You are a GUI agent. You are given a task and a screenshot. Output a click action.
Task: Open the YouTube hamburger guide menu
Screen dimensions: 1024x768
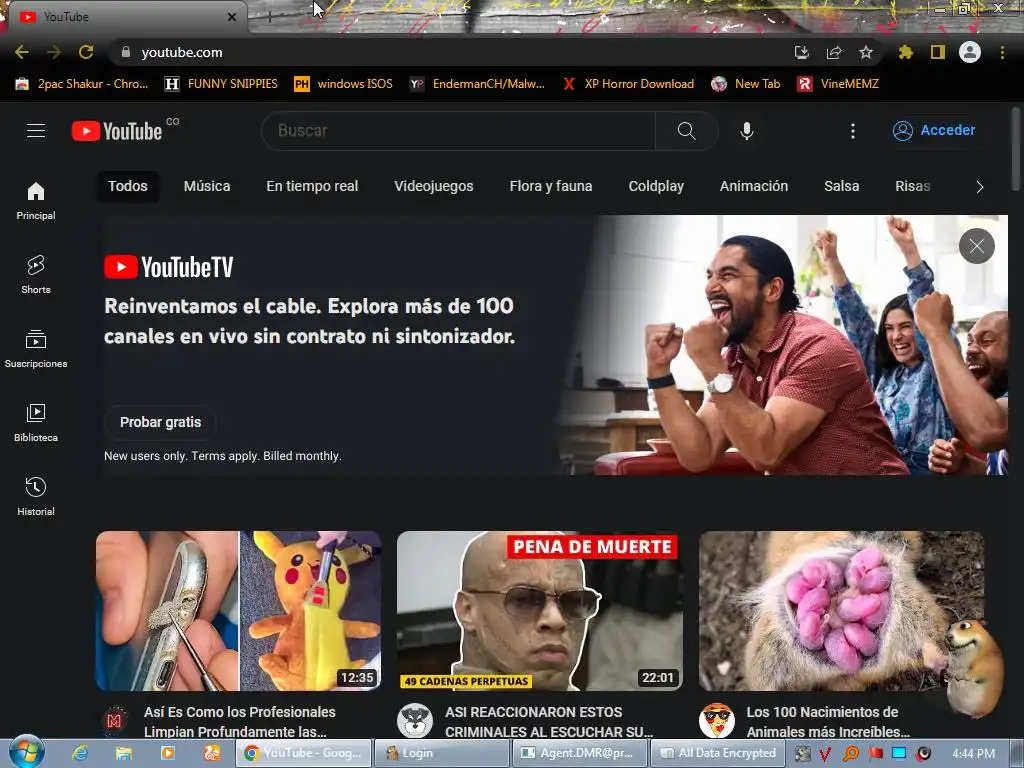click(x=36, y=131)
